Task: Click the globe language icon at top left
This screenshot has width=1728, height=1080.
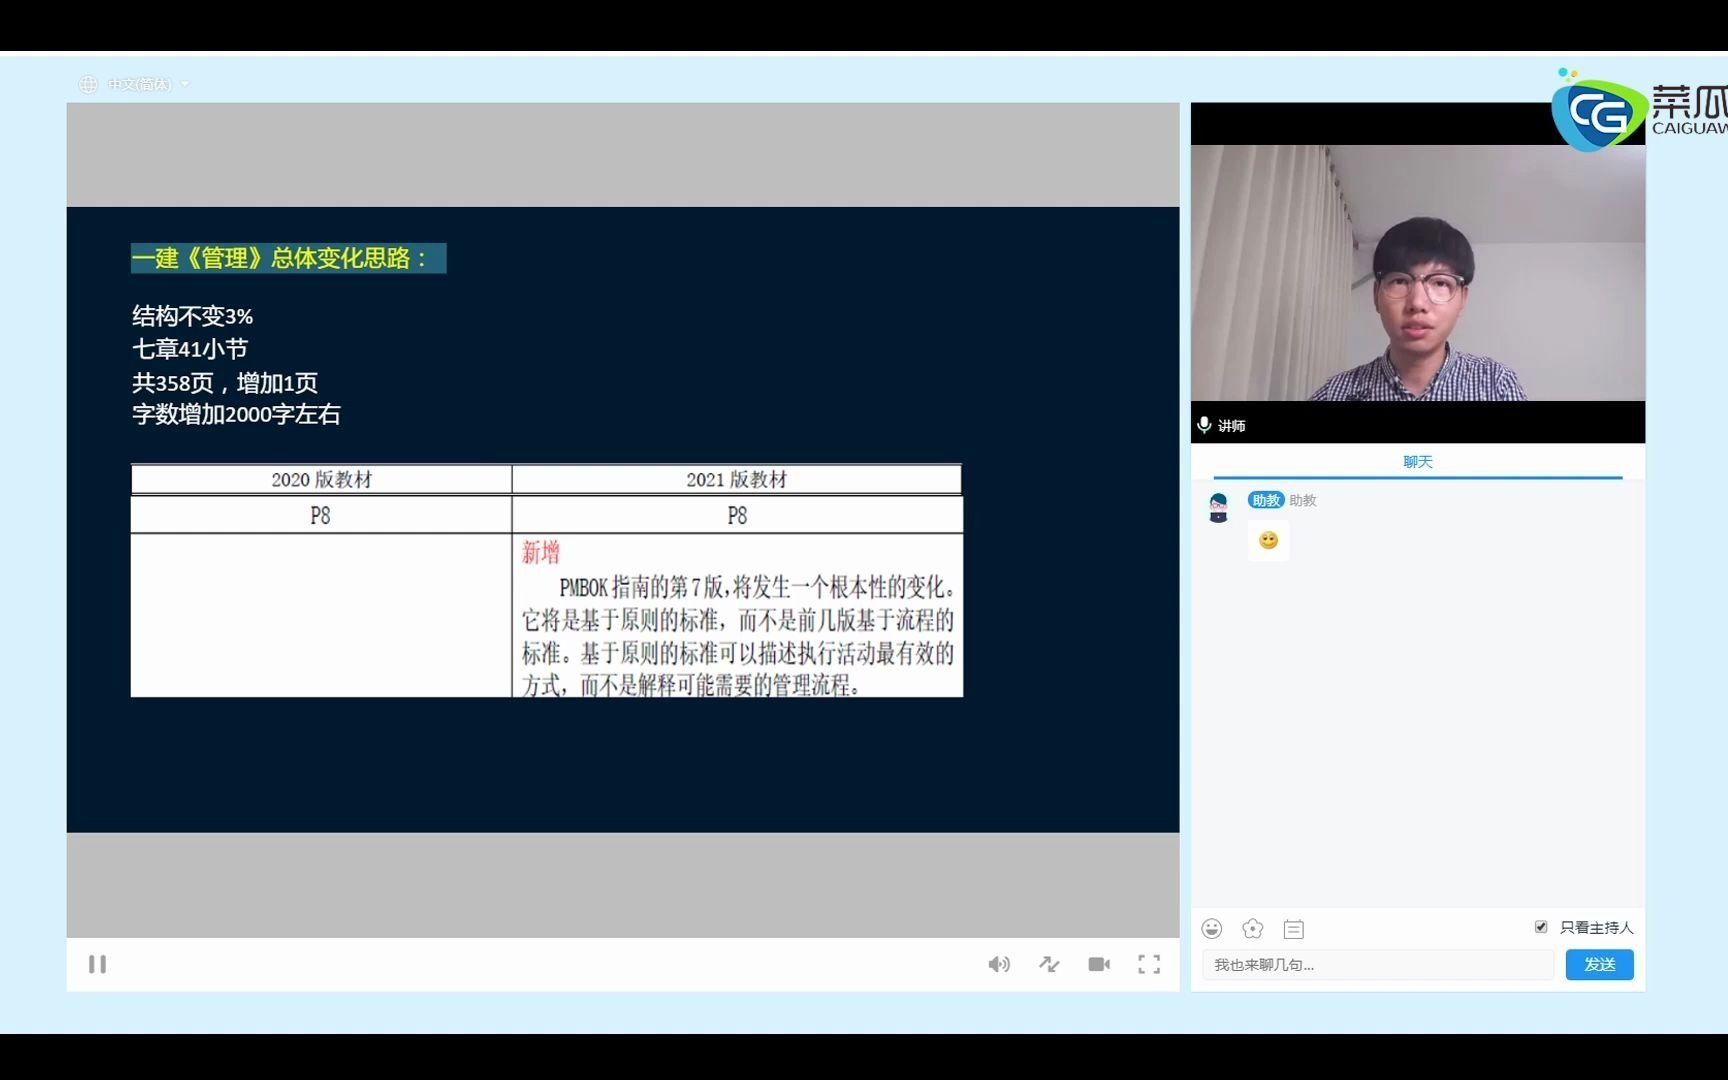Action: pyautogui.click(x=88, y=84)
